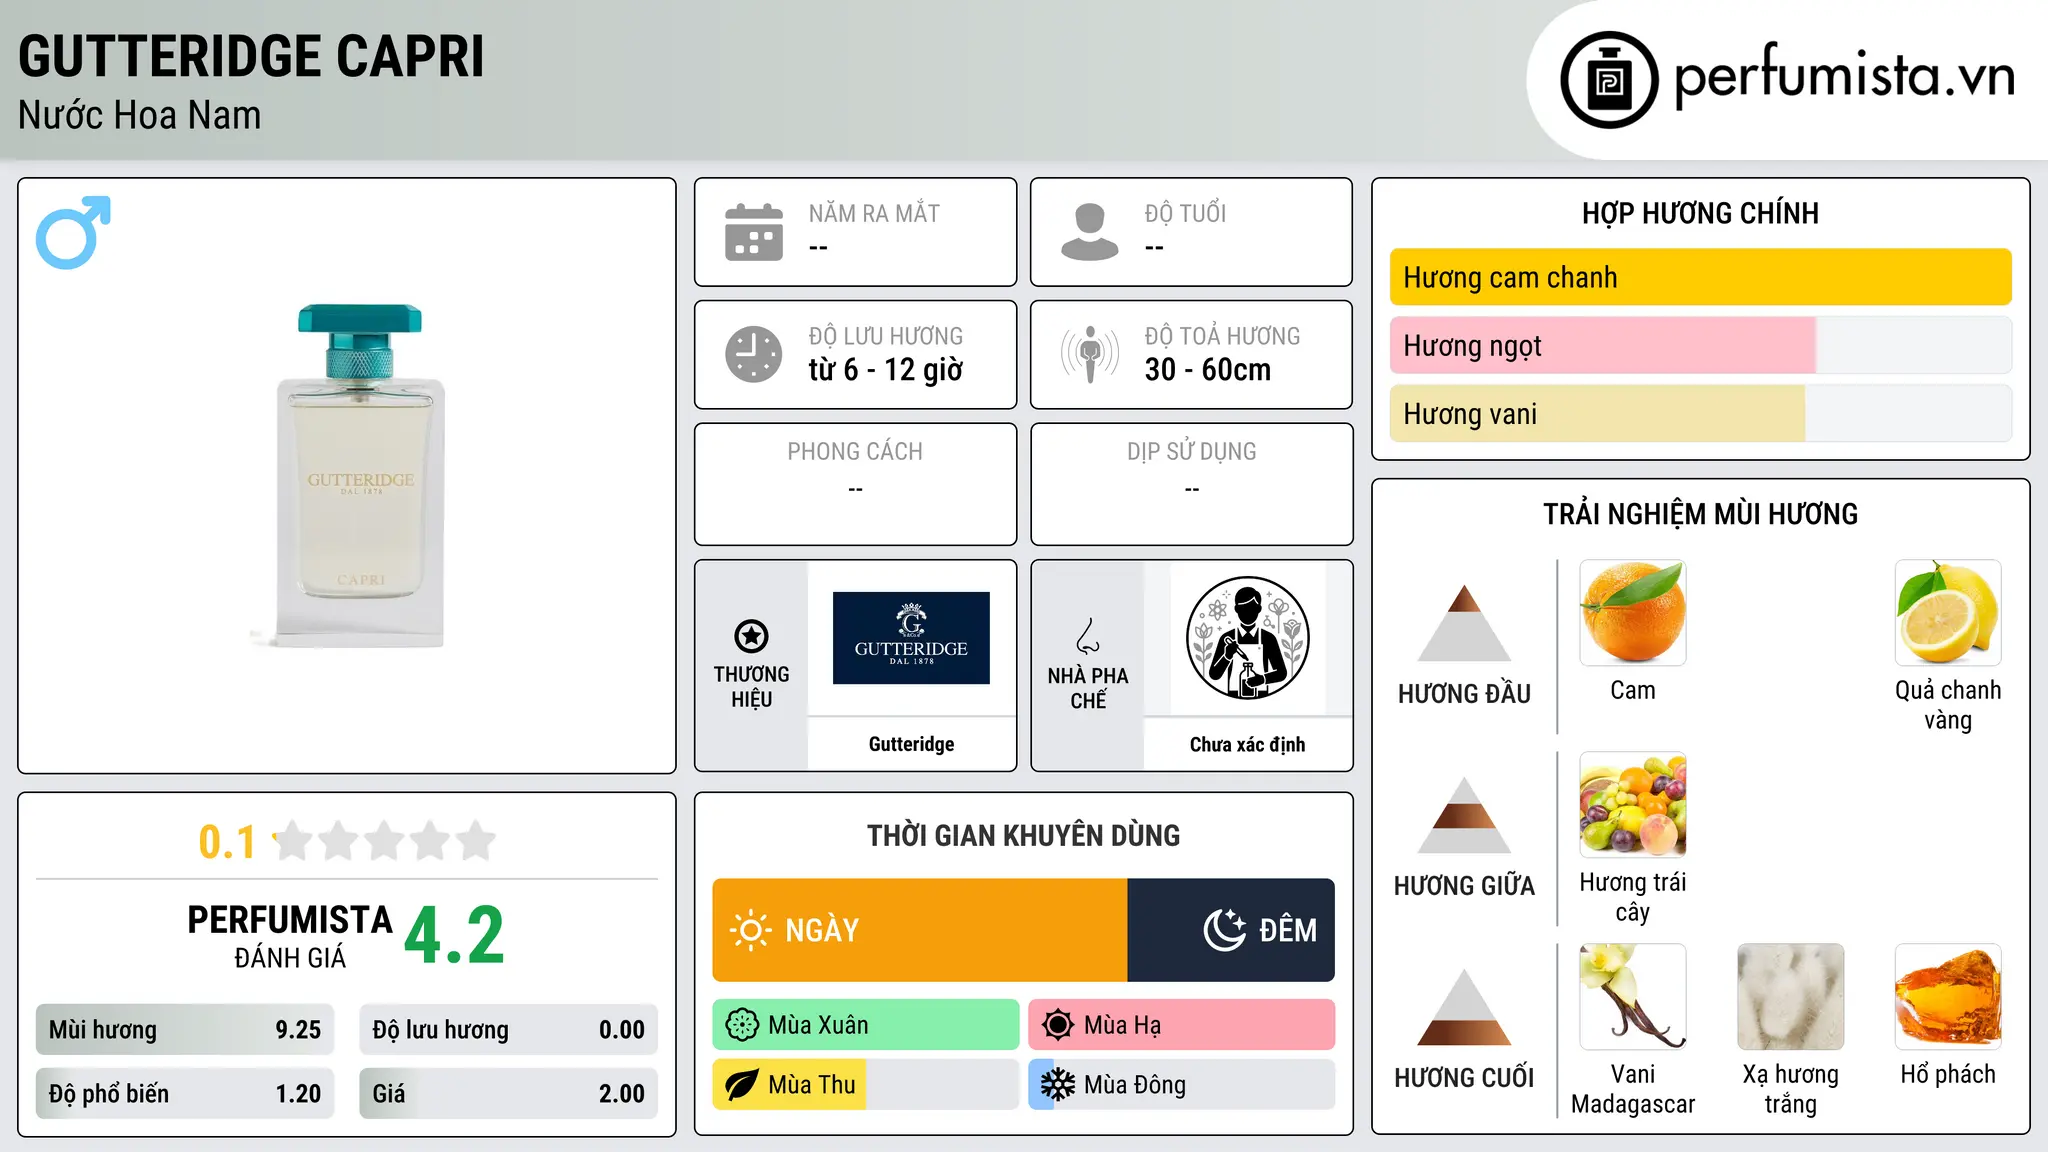Image resolution: width=2048 pixels, height=1152 pixels.
Task: Click the base notes pyramid icon
Action: 1464,1007
